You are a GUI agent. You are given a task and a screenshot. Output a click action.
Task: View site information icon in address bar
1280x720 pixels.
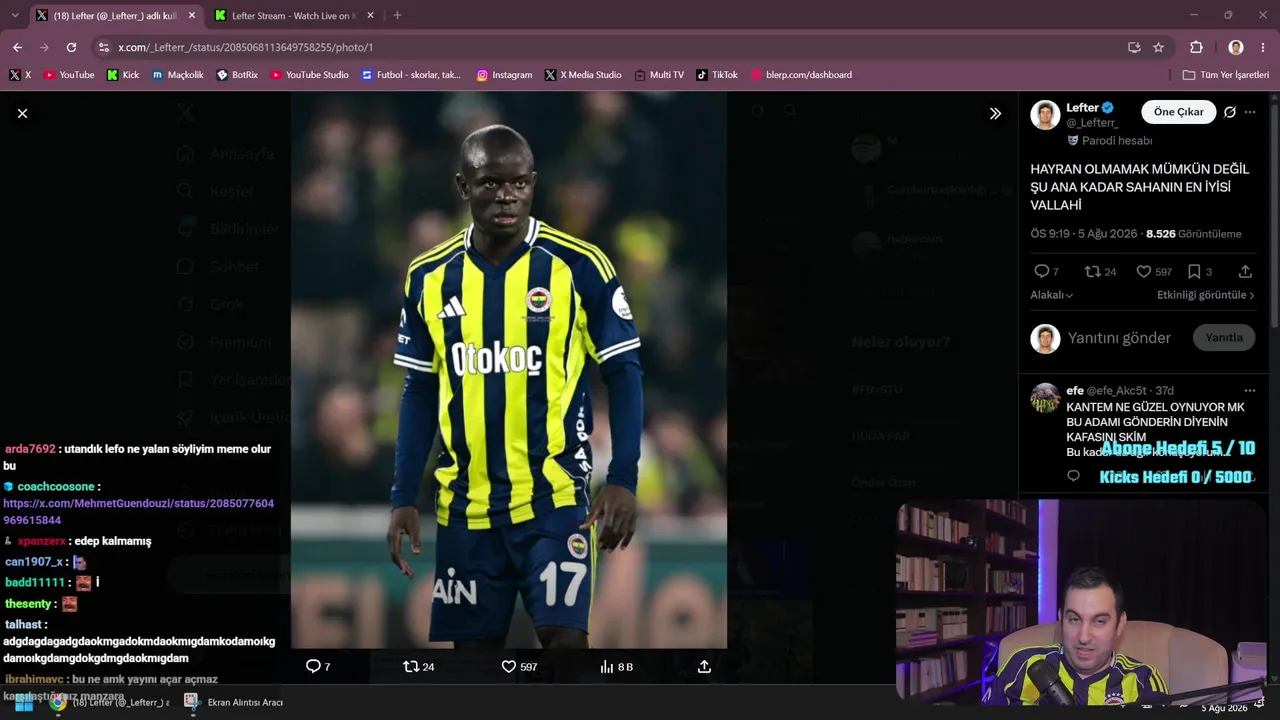click(x=104, y=47)
